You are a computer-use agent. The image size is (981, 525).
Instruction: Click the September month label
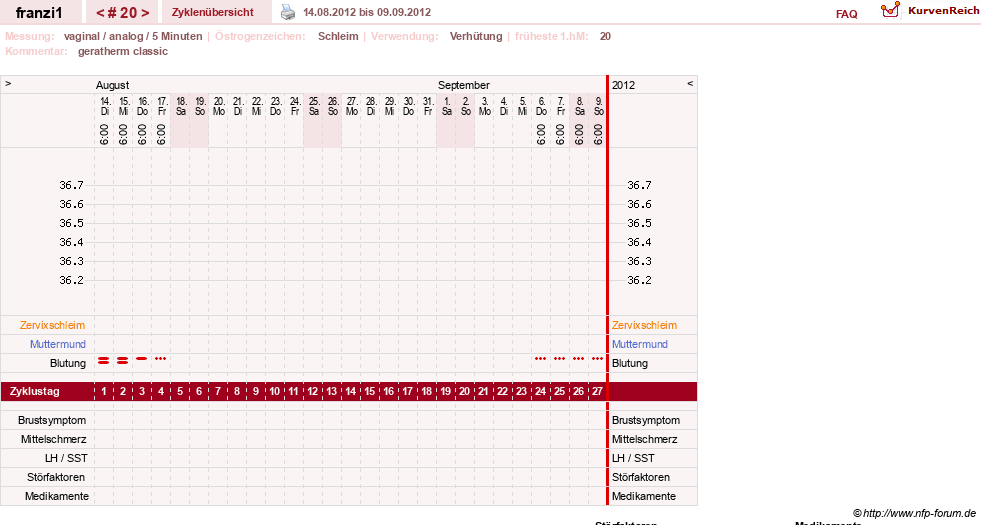pyautogui.click(x=464, y=85)
